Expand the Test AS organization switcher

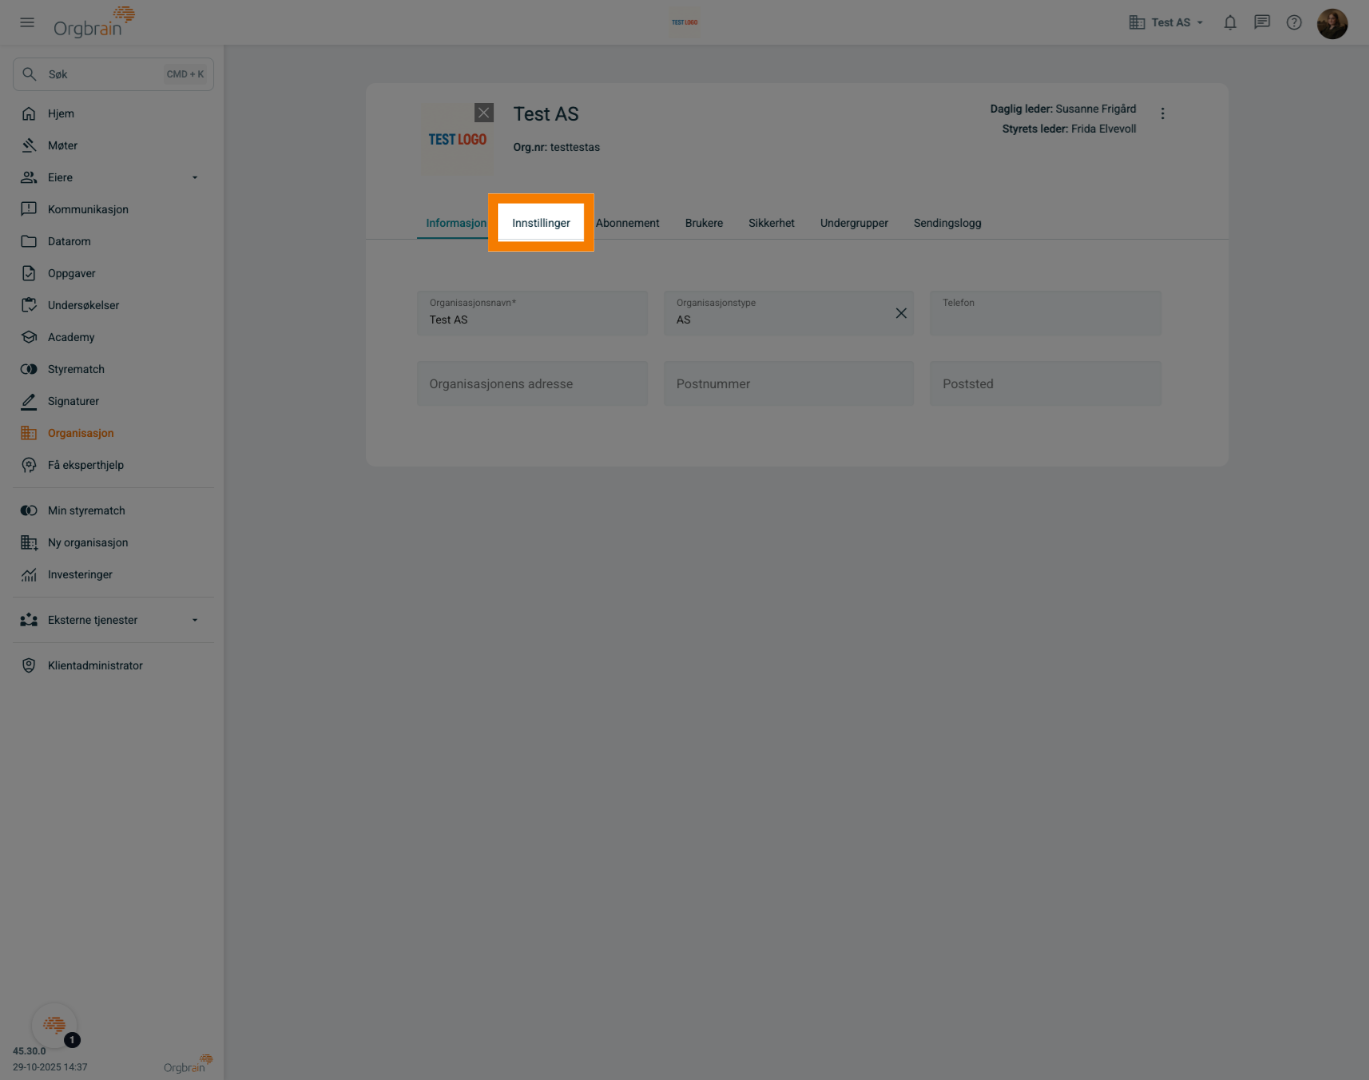(1166, 22)
